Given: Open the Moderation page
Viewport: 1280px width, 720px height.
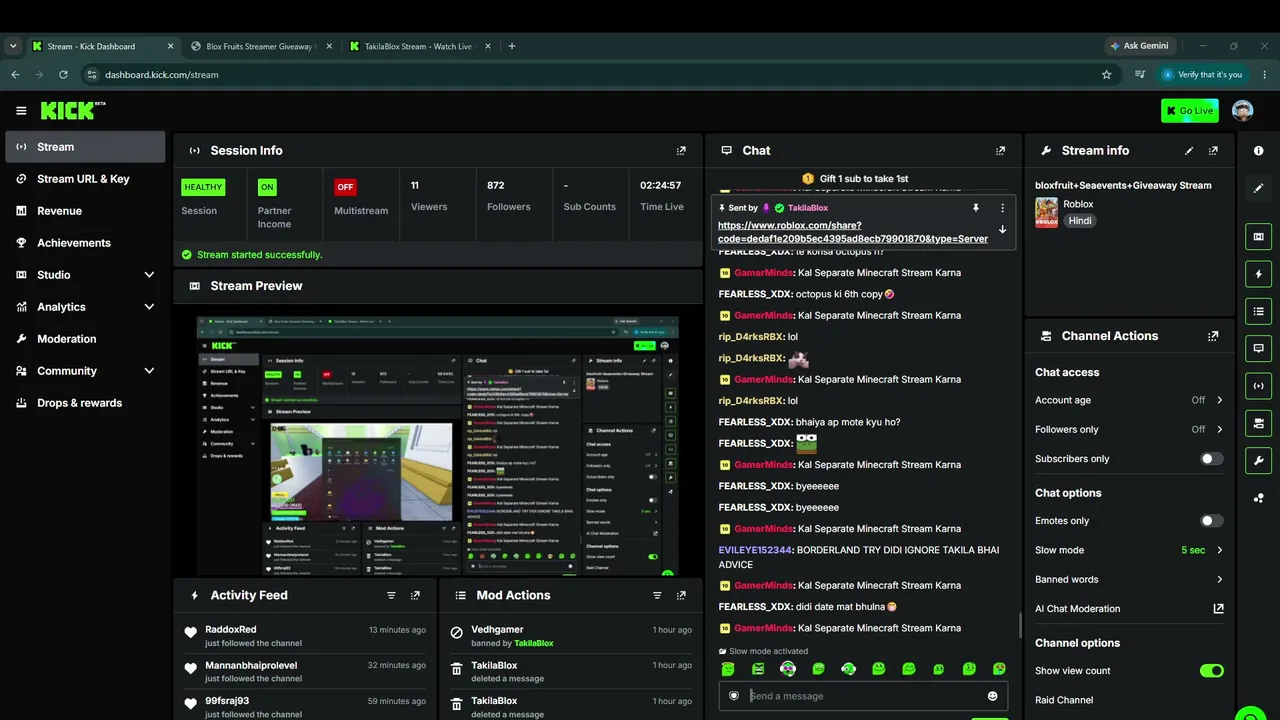Looking at the screenshot, I should (85, 339).
